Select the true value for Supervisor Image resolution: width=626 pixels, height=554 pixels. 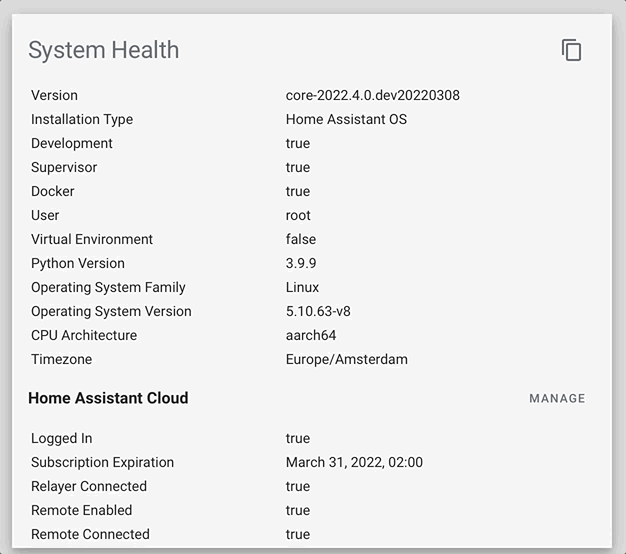[x=298, y=167]
